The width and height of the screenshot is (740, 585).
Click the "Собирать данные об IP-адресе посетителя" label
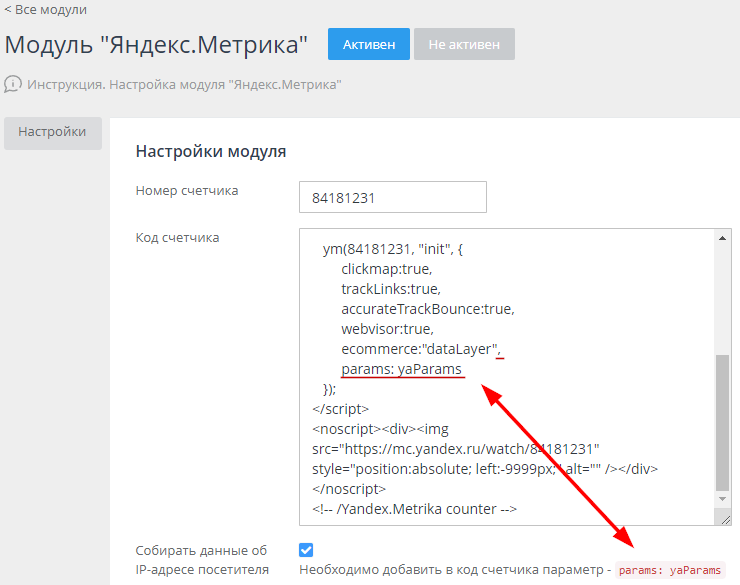pyautogui.click(x=202, y=560)
